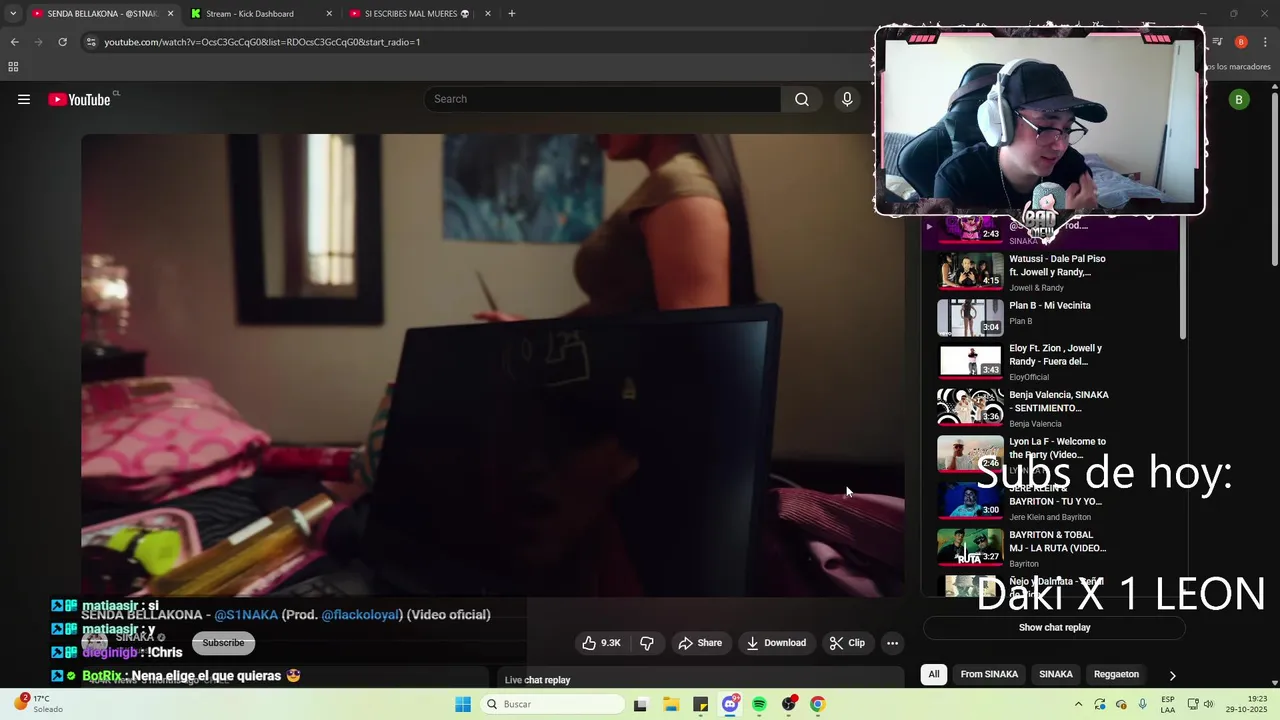Image resolution: width=1280 pixels, height=720 pixels.
Task: Open BAYRITON & TOBAL MJ - LA RUTA video
Action: pyautogui.click(x=1050, y=548)
